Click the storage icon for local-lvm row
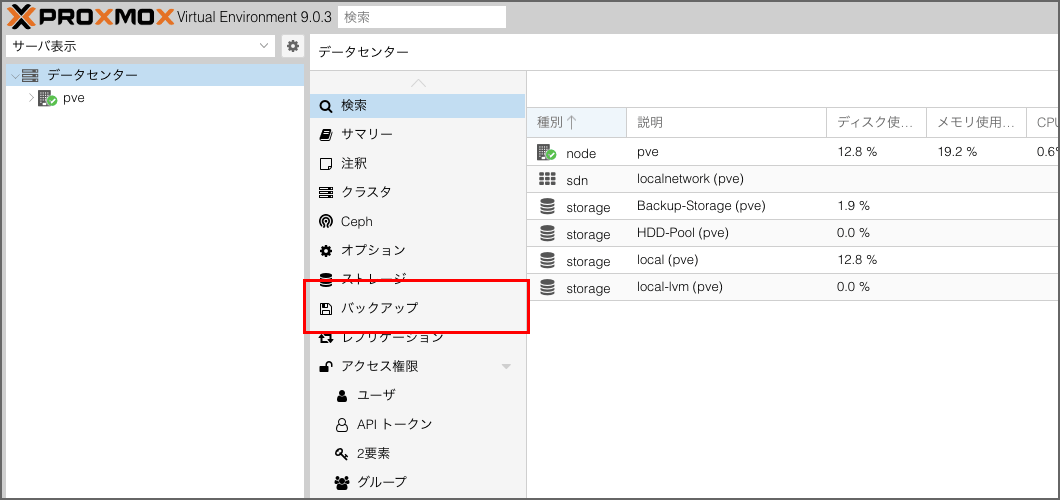This screenshot has width=1060, height=500. tap(546, 287)
